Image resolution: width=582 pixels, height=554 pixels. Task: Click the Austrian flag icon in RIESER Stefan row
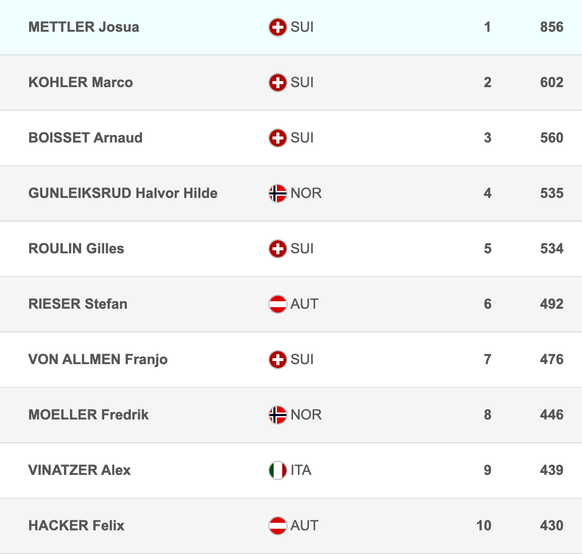coord(278,304)
